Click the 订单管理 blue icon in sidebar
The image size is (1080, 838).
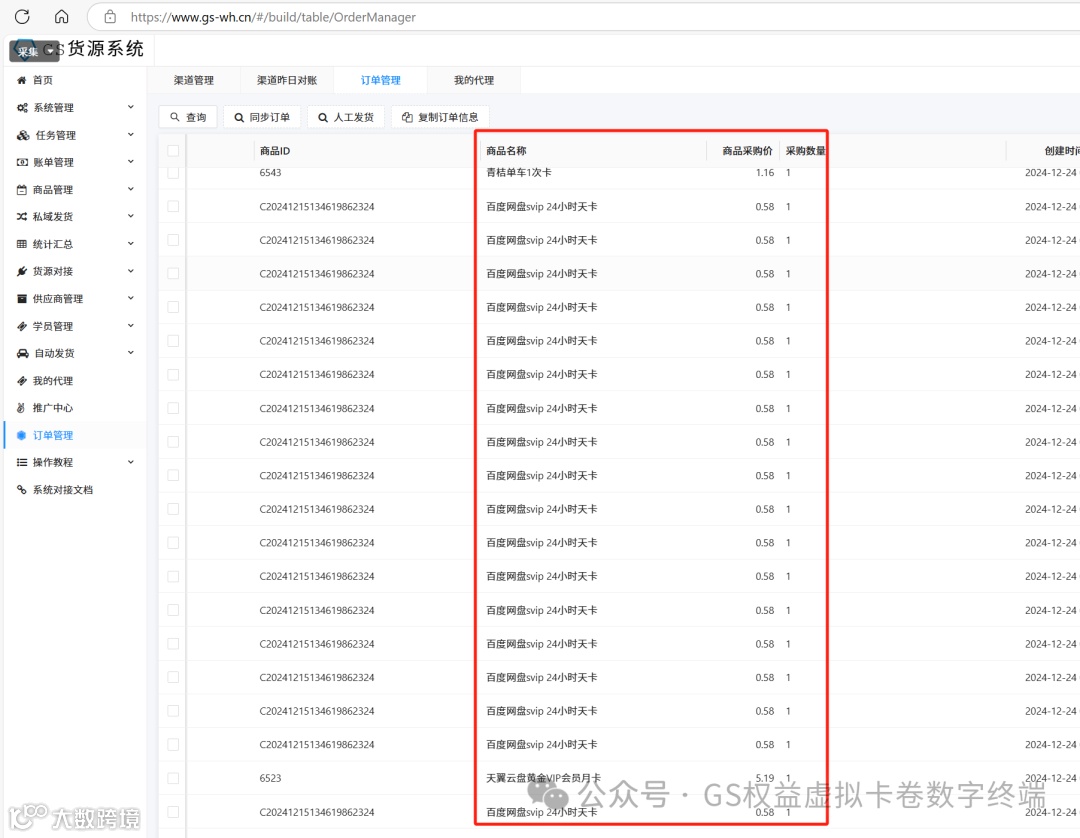click(21, 435)
